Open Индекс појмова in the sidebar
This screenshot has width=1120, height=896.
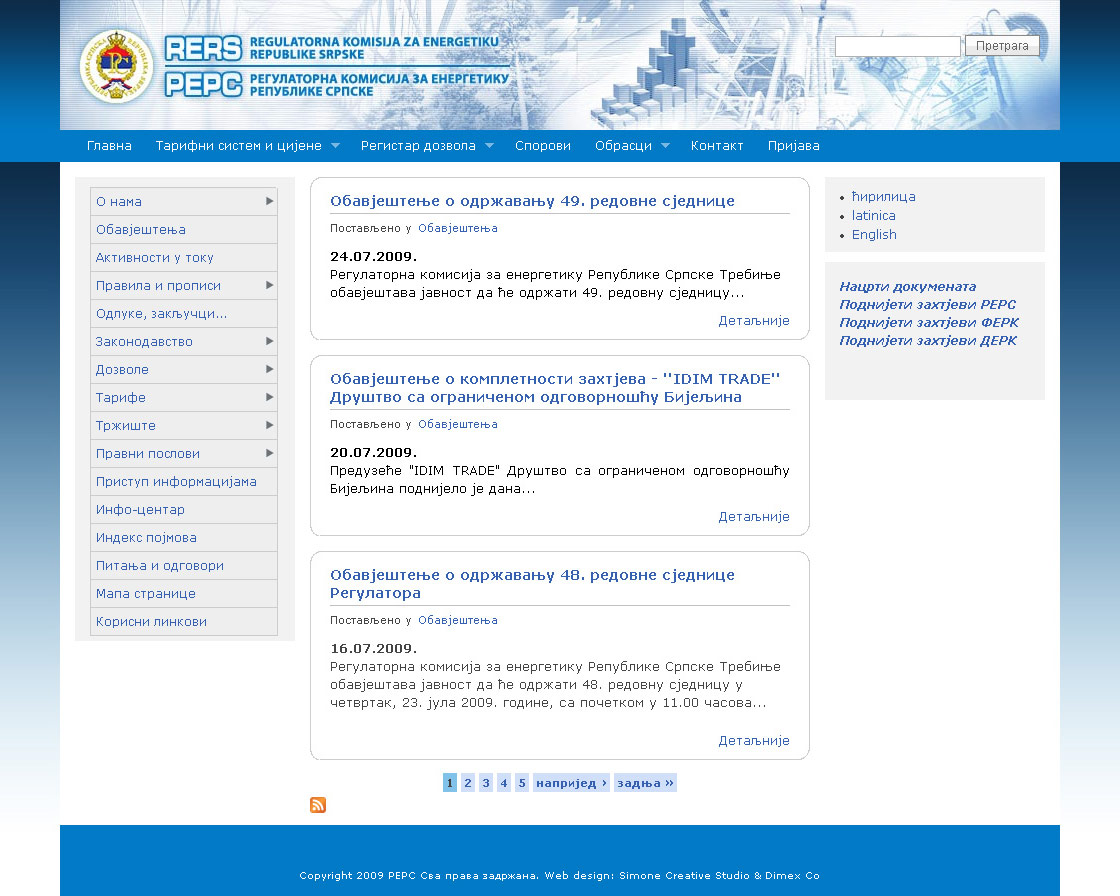tap(184, 537)
